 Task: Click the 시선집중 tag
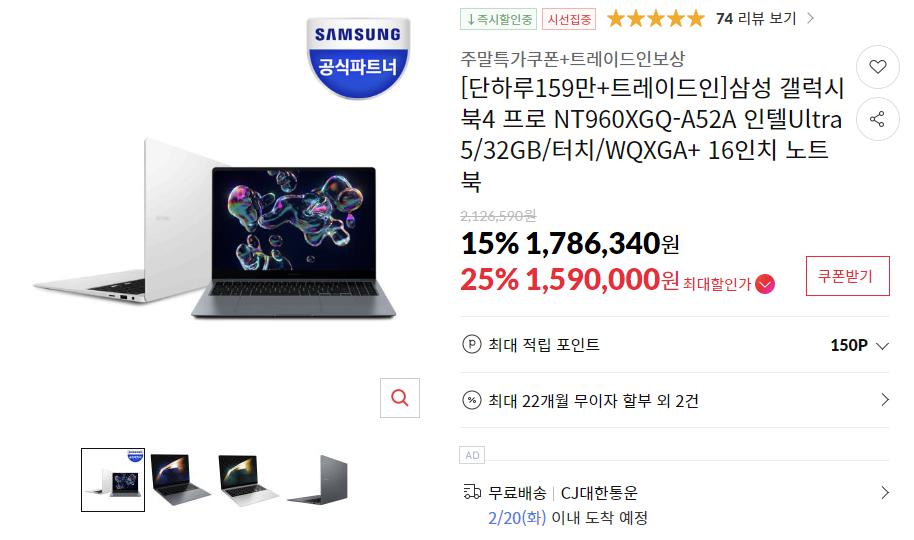569,19
